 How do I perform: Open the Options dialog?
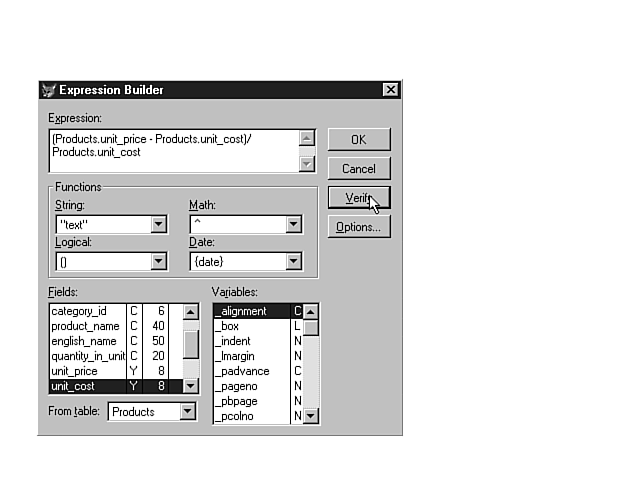pos(358,227)
